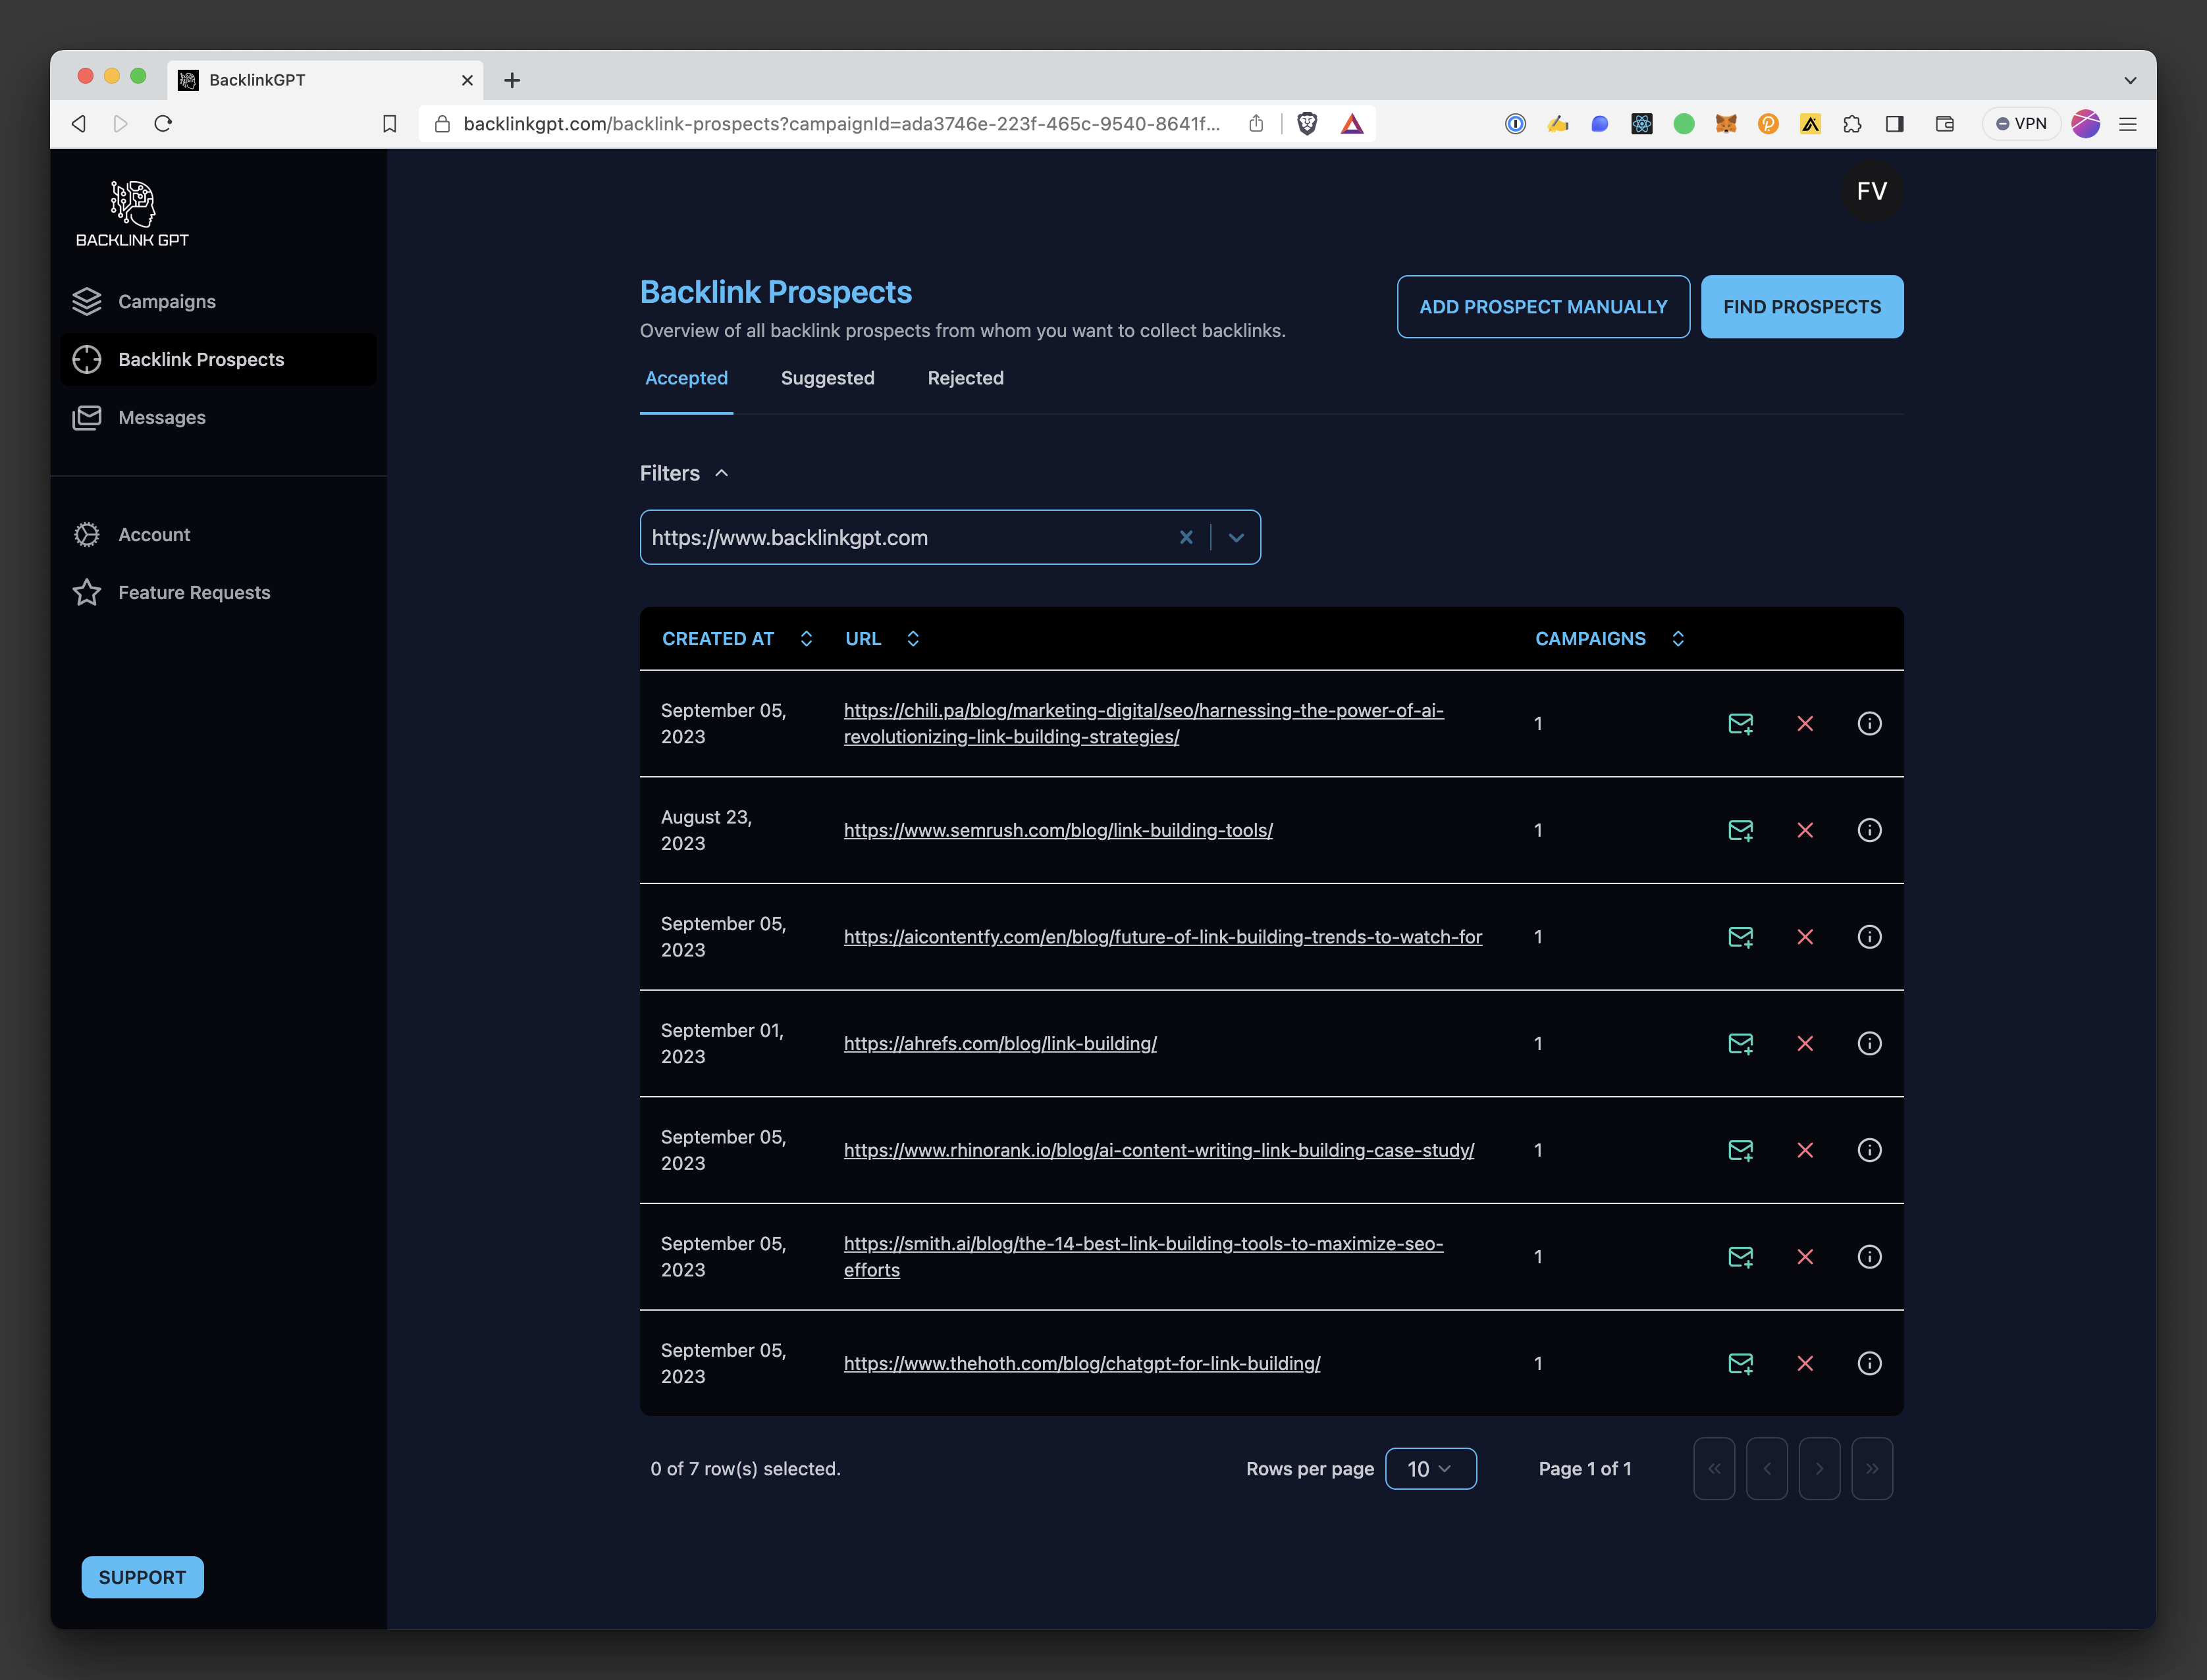The image size is (2207, 1680).
Task: Switch to the Rejected tab
Action: [965, 378]
